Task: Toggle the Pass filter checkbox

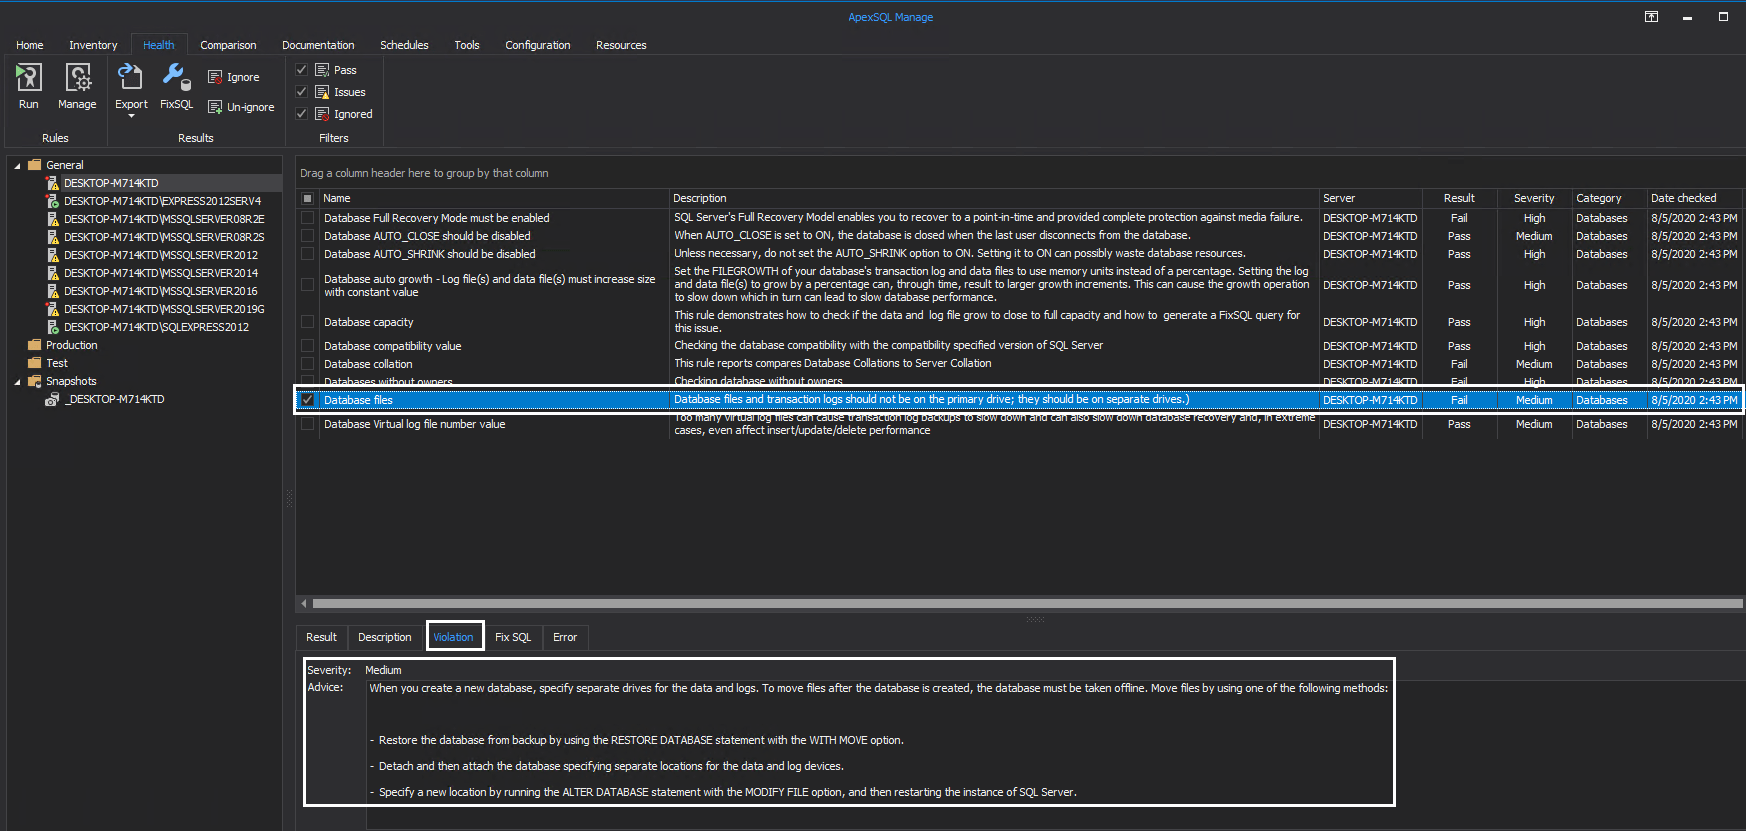Action: pos(301,70)
